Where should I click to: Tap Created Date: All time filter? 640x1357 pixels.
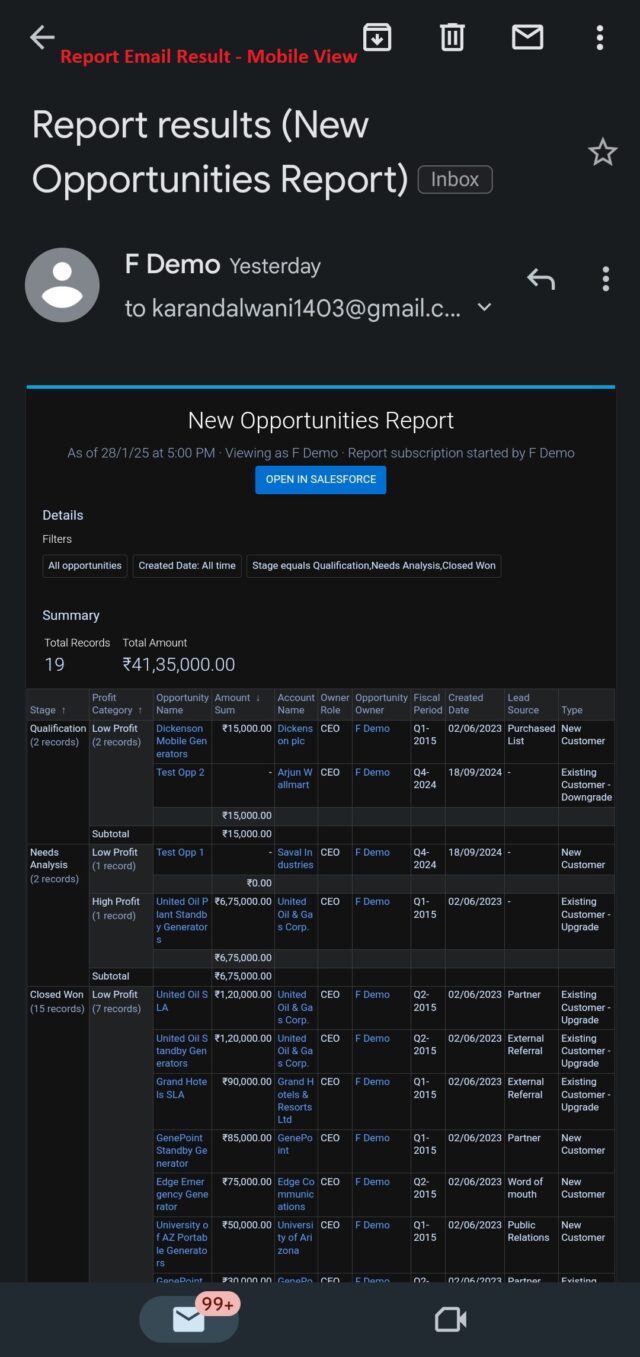point(187,565)
